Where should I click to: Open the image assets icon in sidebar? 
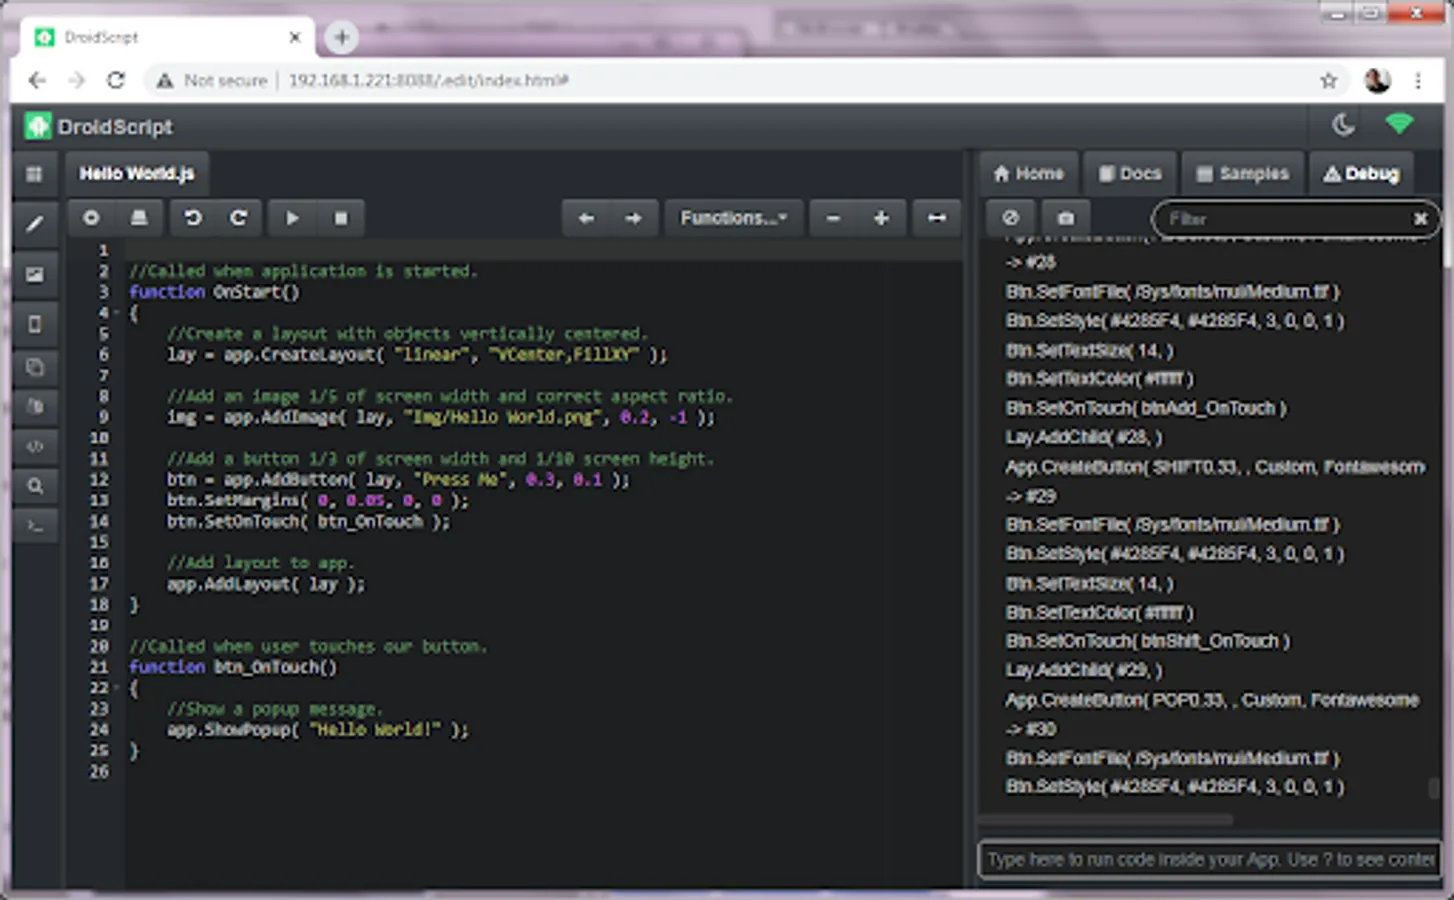click(35, 274)
